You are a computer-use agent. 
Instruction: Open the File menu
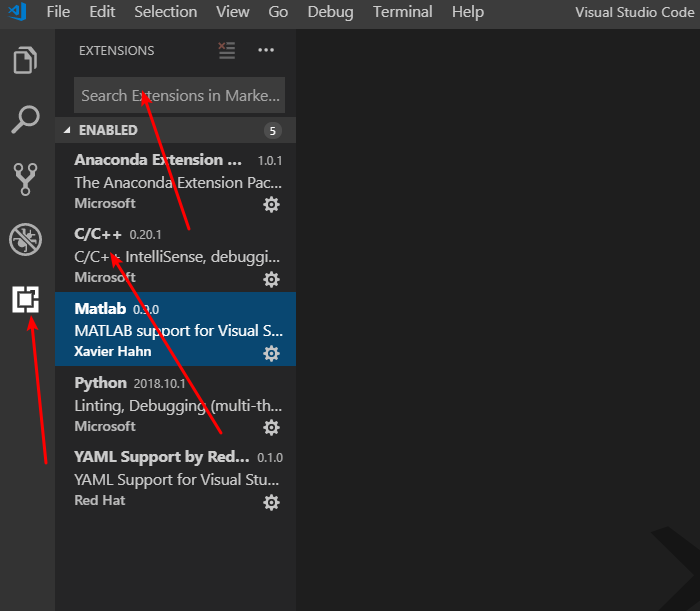tap(58, 12)
